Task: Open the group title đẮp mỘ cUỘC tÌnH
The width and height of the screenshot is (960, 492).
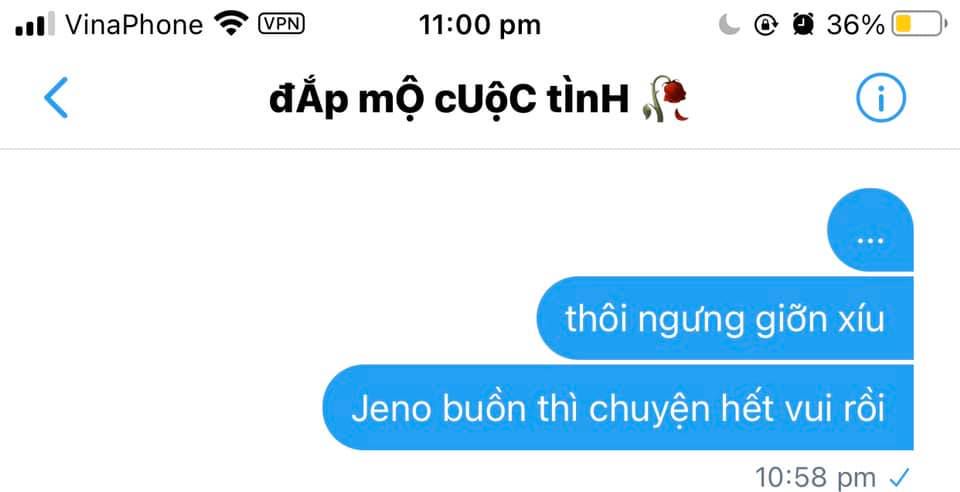Action: pyautogui.click(x=449, y=99)
